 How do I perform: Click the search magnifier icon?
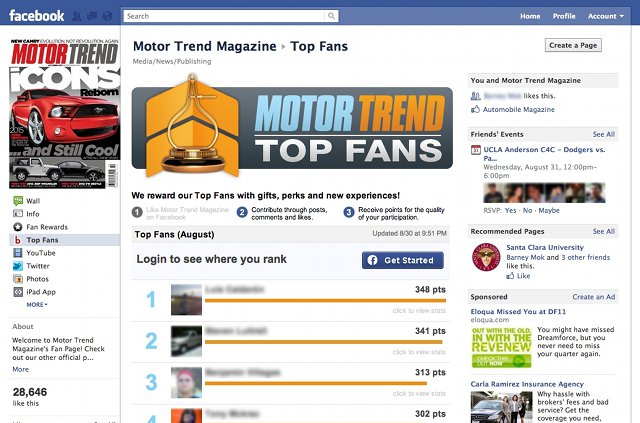pyautogui.click(x=331, y=16)
